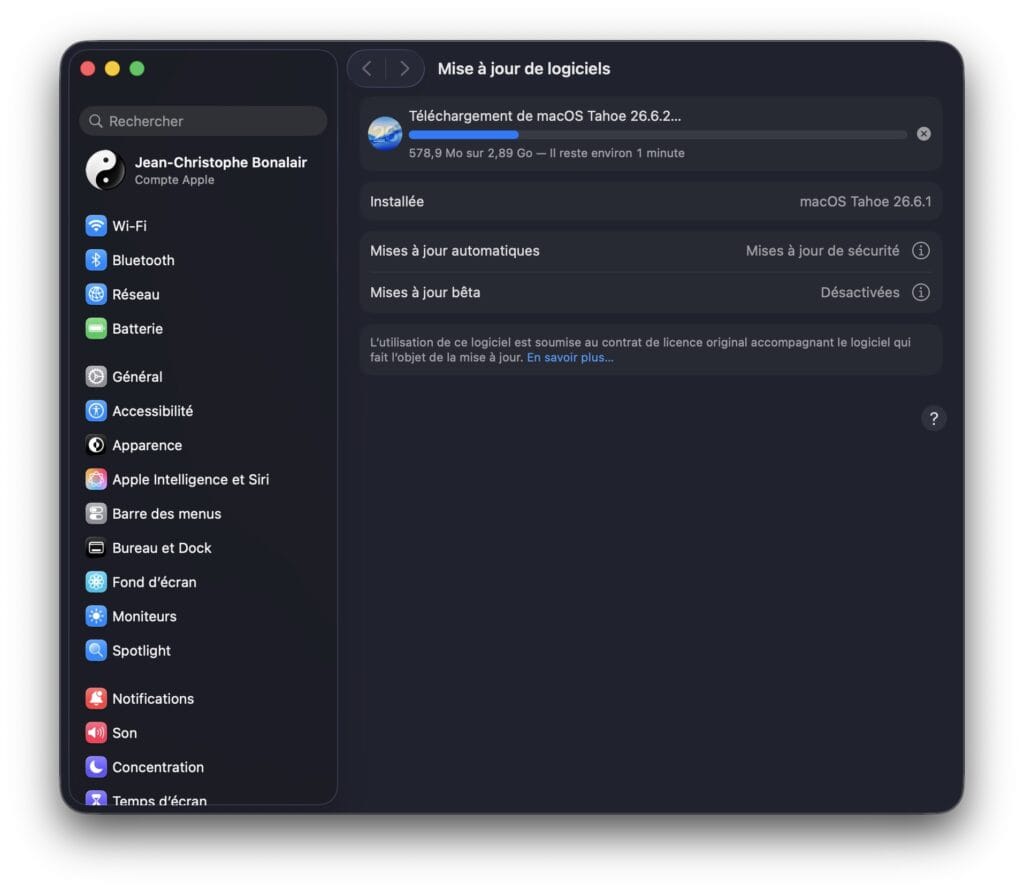
Task: Open Jean-Christophe Bonalair Compte Apple
Action: click(x=203, y=170)
